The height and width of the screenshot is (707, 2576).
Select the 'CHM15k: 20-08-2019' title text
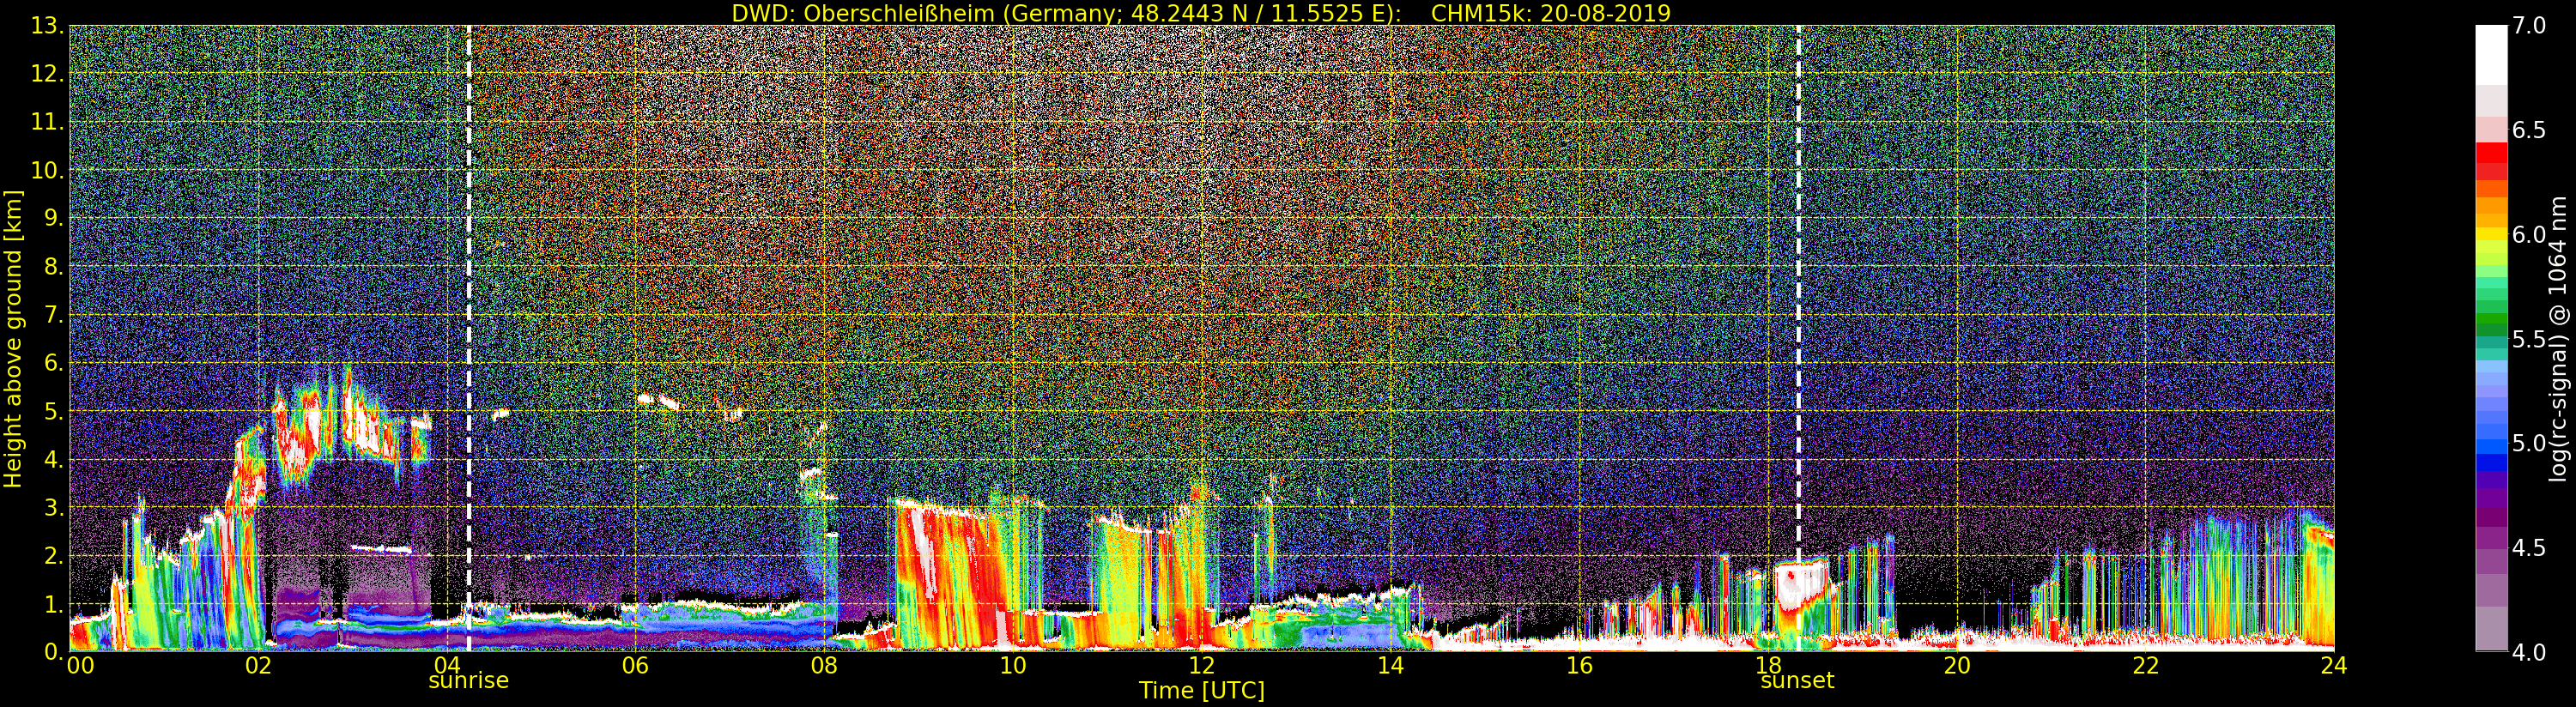click(1551, 13)
